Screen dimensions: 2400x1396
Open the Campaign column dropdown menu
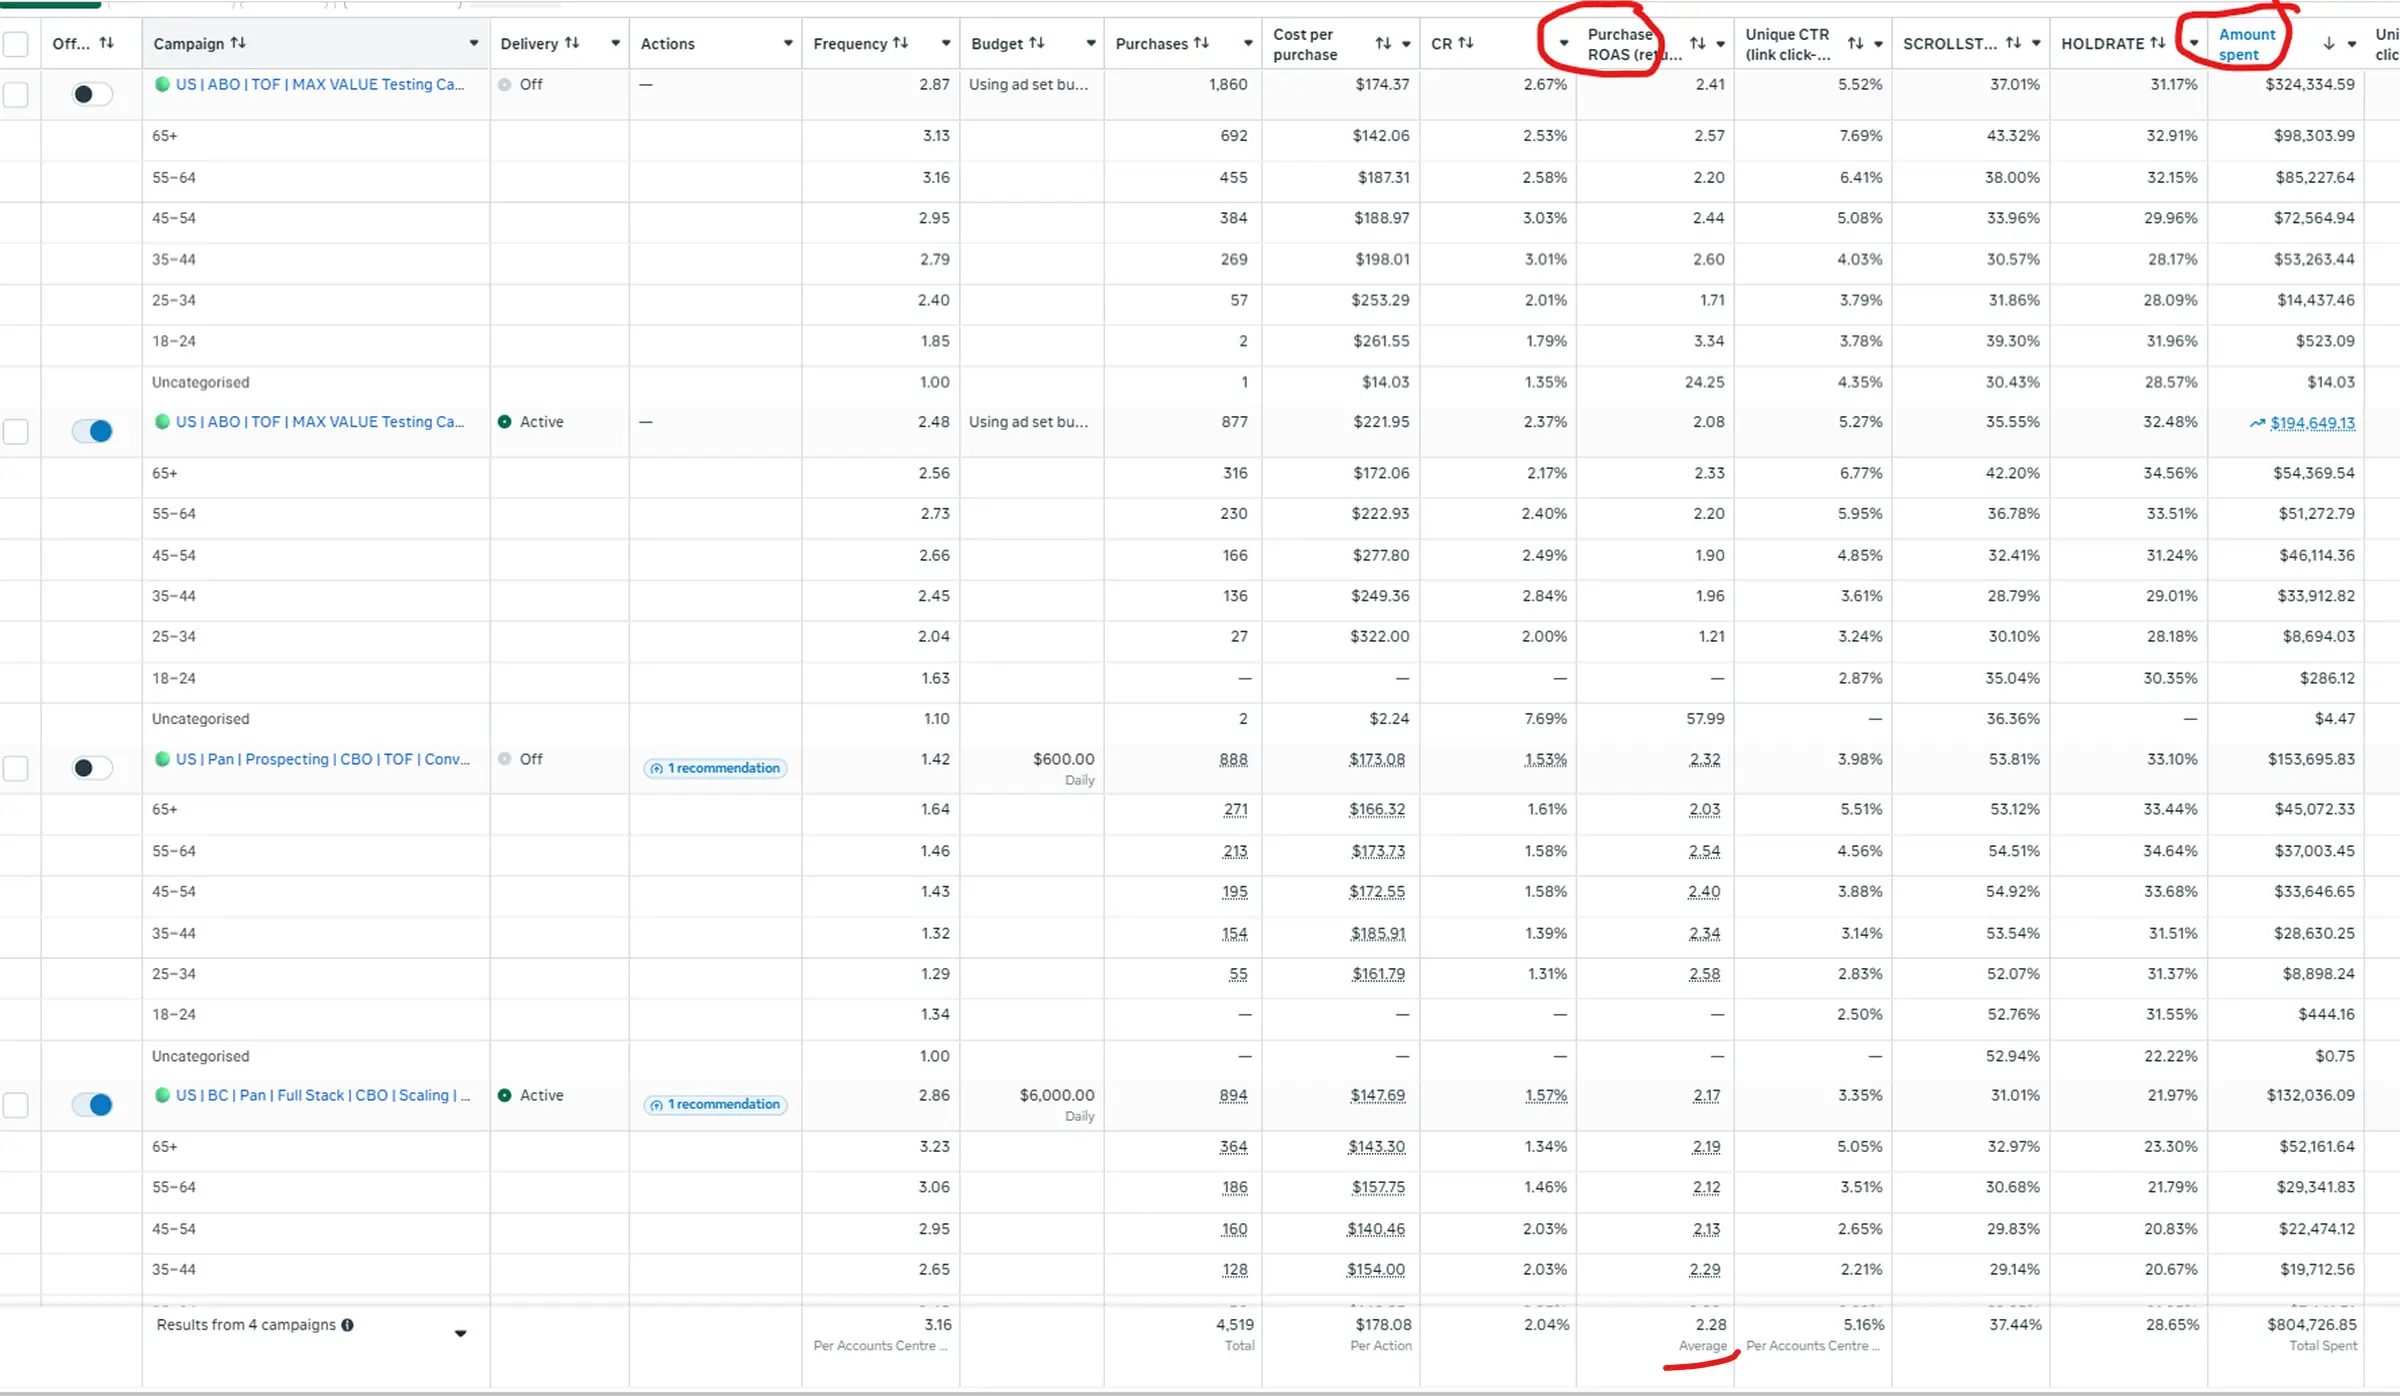474,43
